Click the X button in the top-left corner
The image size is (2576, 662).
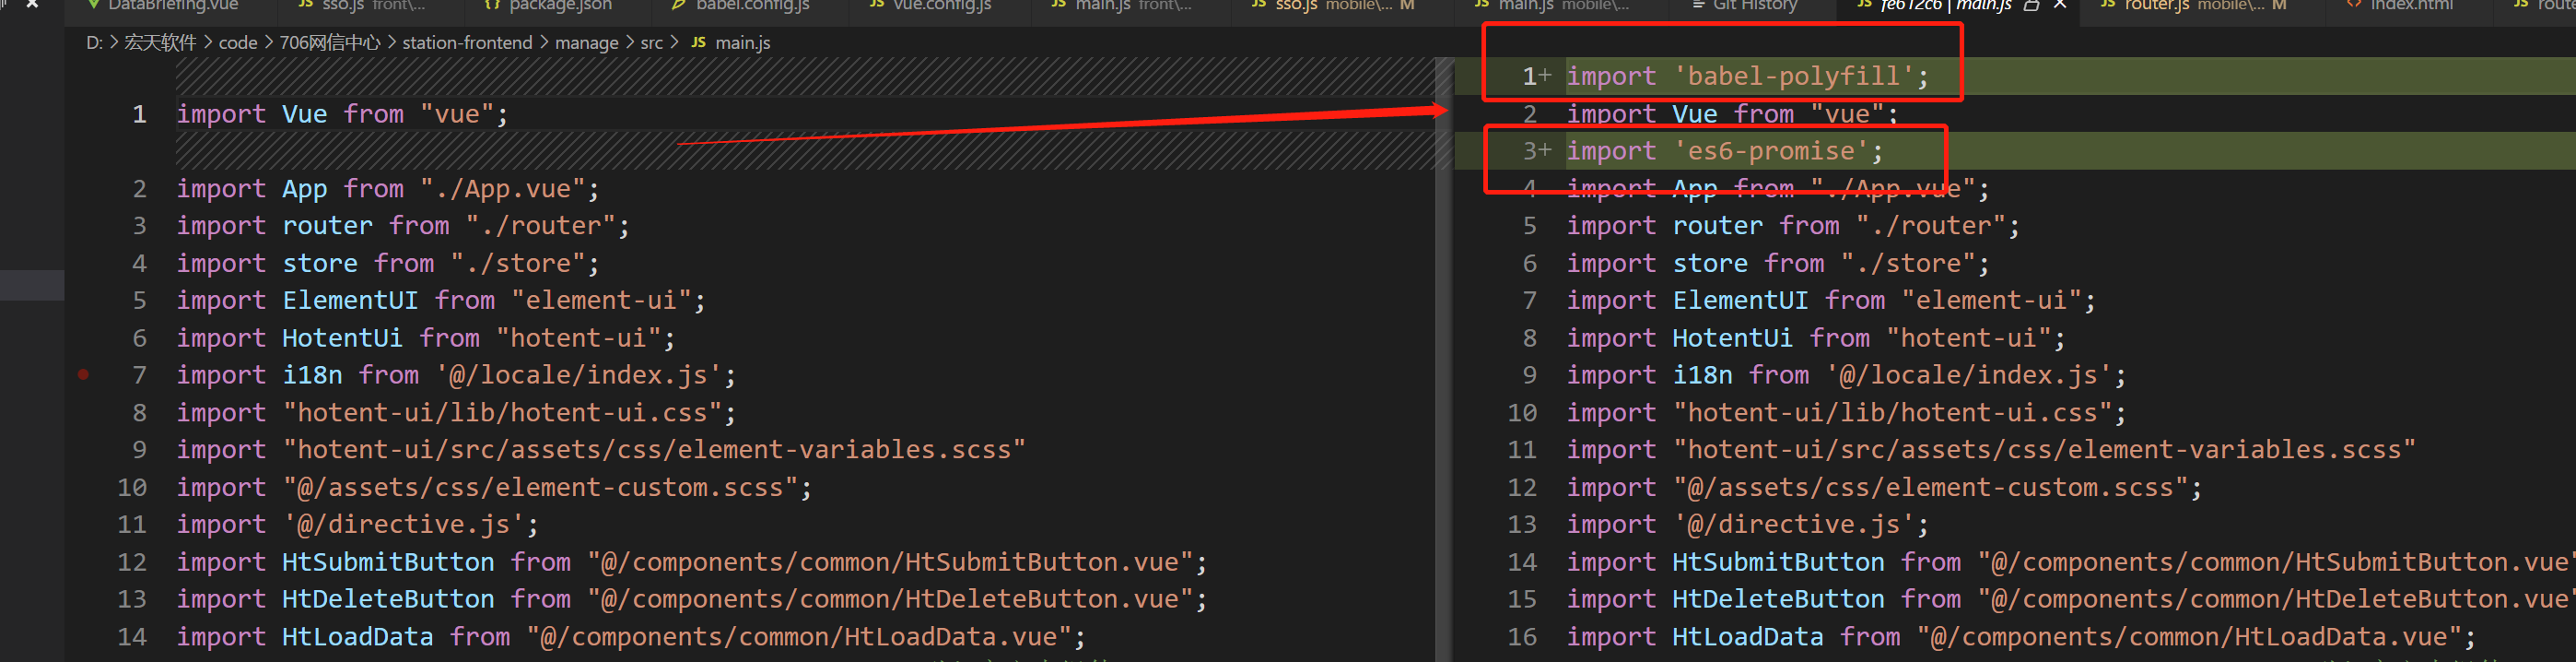[32, 5]
